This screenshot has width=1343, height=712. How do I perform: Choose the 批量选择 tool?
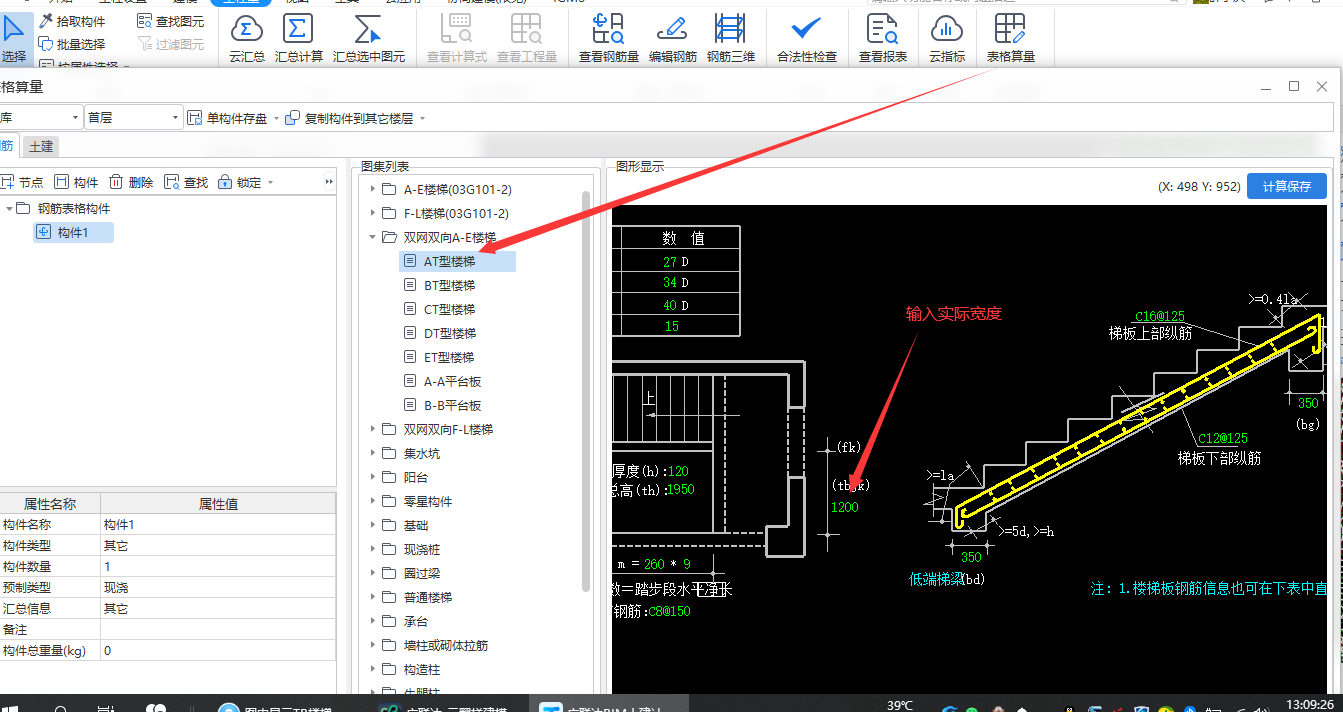[72, 44]
